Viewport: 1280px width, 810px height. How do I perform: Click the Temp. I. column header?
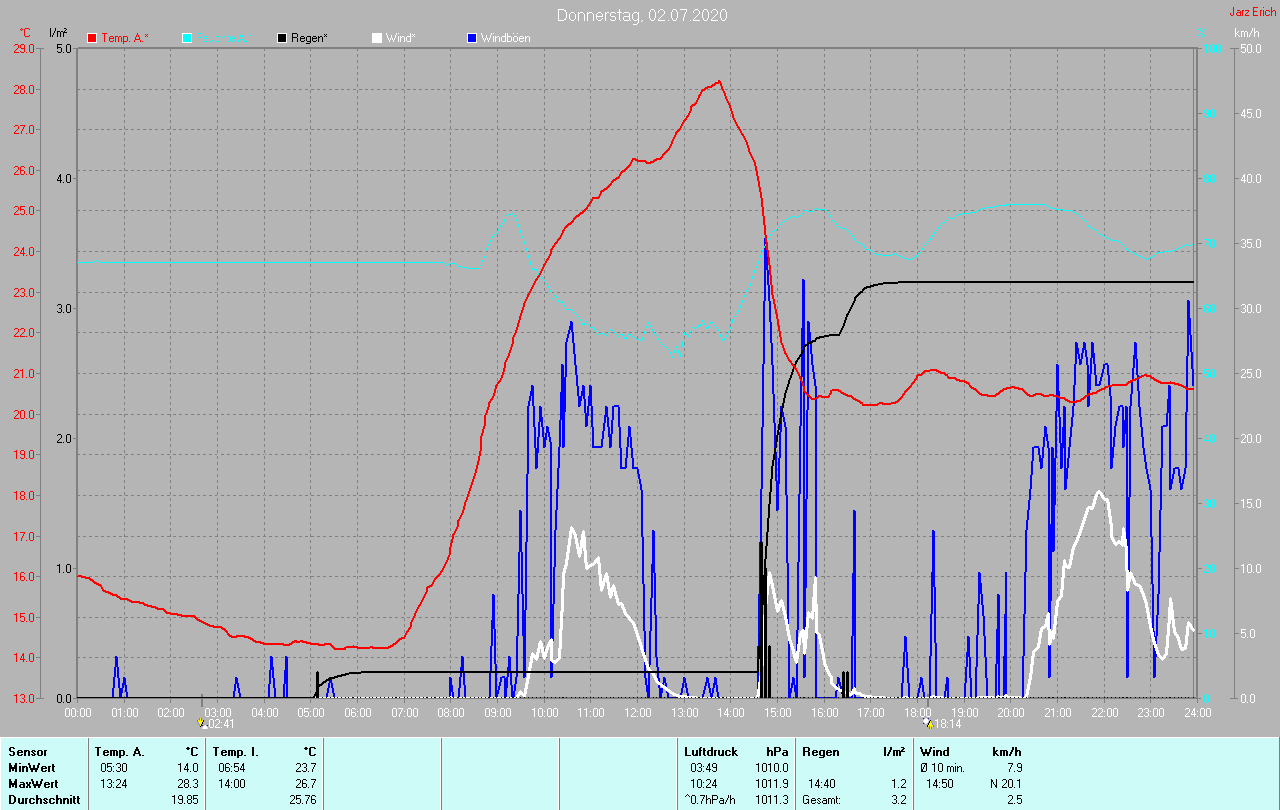click(235, 752)
